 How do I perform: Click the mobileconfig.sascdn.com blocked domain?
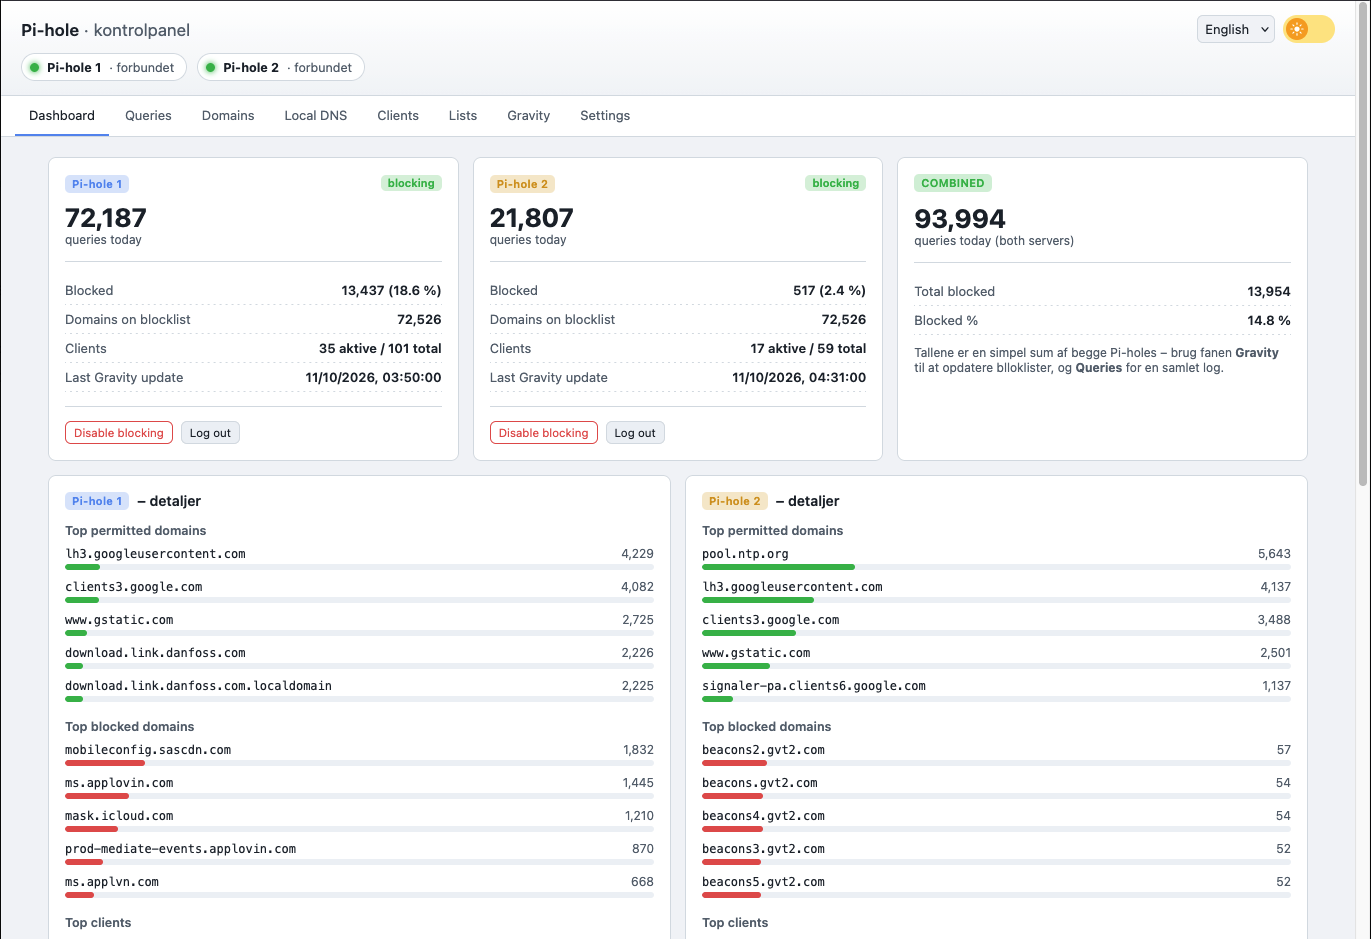click(148, 750)
